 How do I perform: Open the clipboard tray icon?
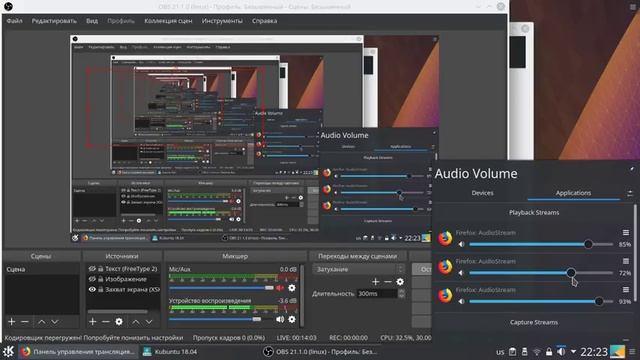513,352
